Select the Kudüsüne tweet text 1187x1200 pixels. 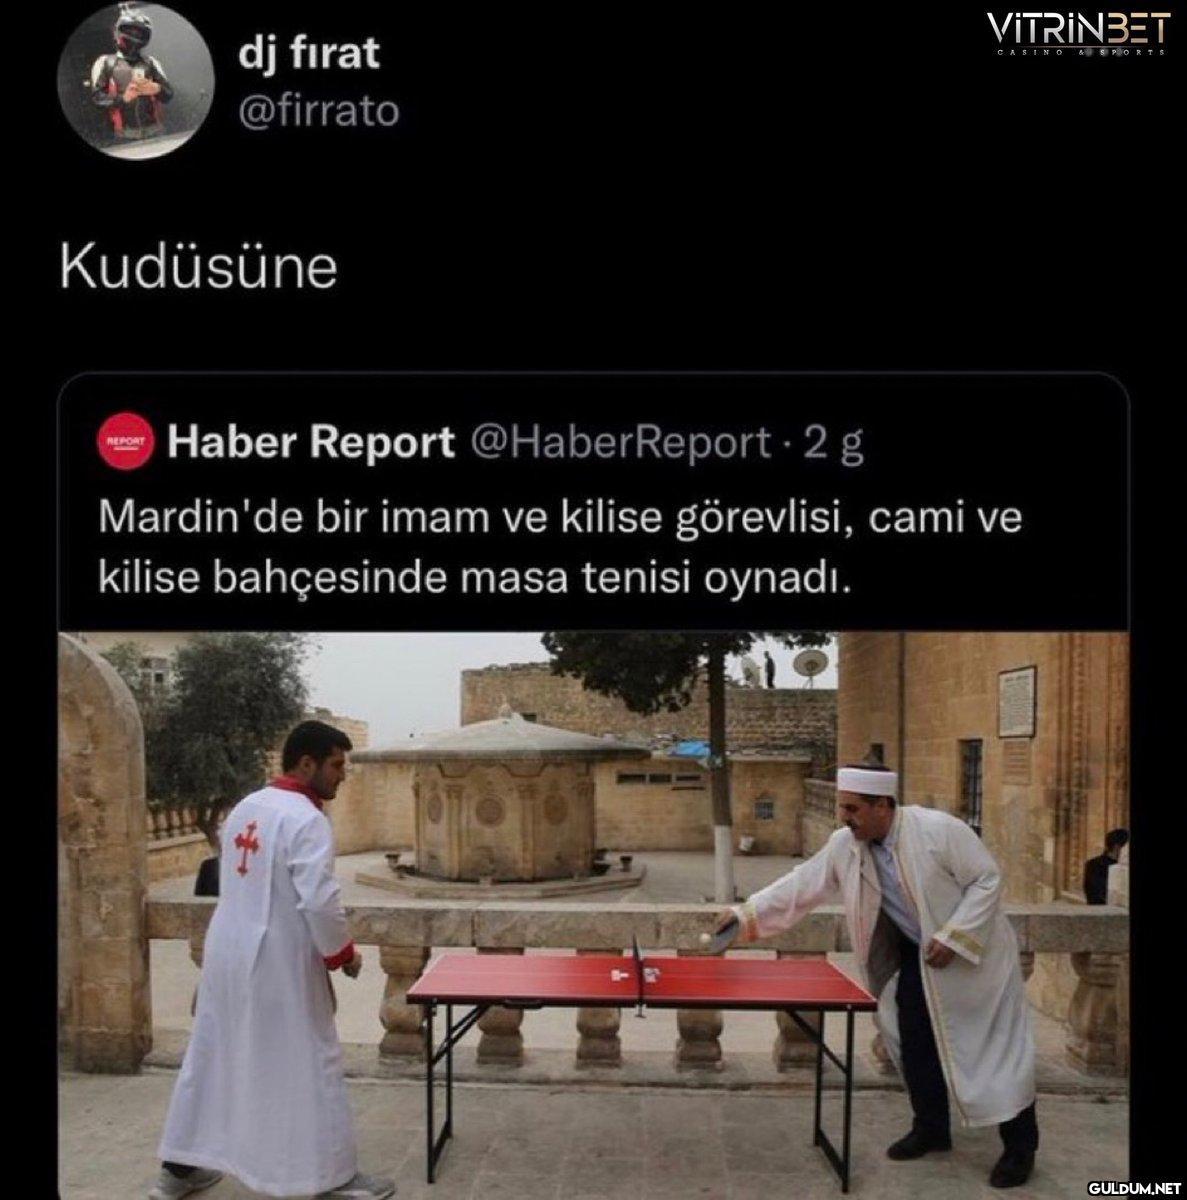click(x=199, y=267)
